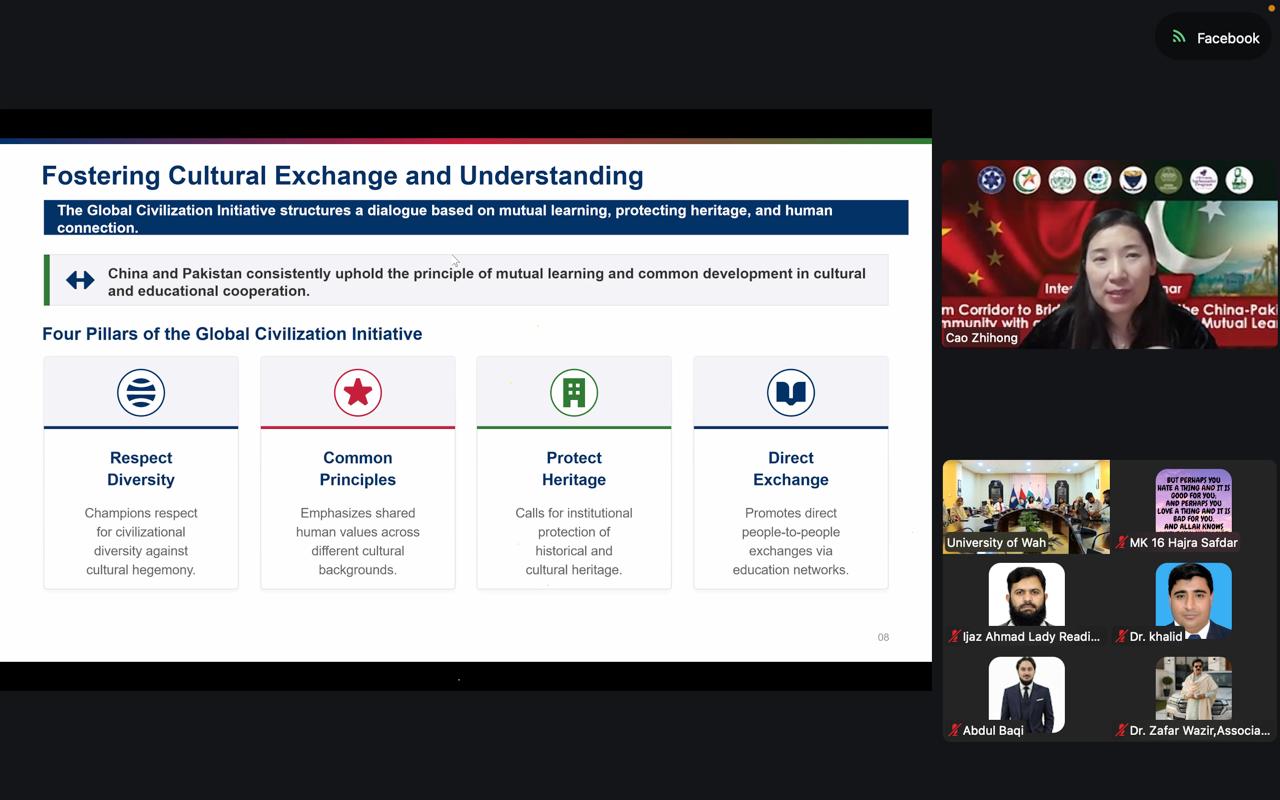Click muted microphone icon for MK 16 Hajra Safdar
Screen dimensions: 1280x800
click(x=1121, y=543)
